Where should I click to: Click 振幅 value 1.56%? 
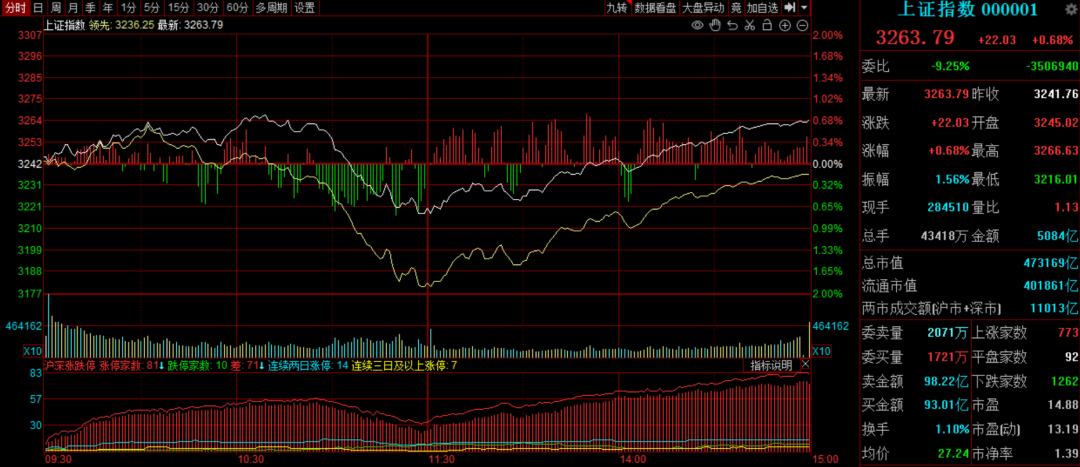953,179
